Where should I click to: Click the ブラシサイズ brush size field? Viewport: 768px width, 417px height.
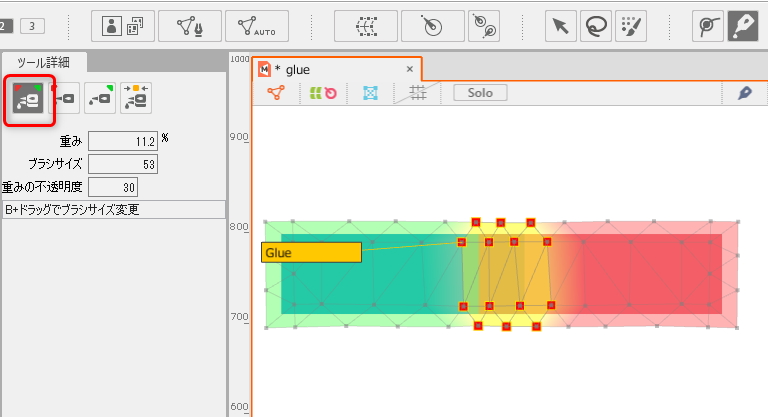122,164
